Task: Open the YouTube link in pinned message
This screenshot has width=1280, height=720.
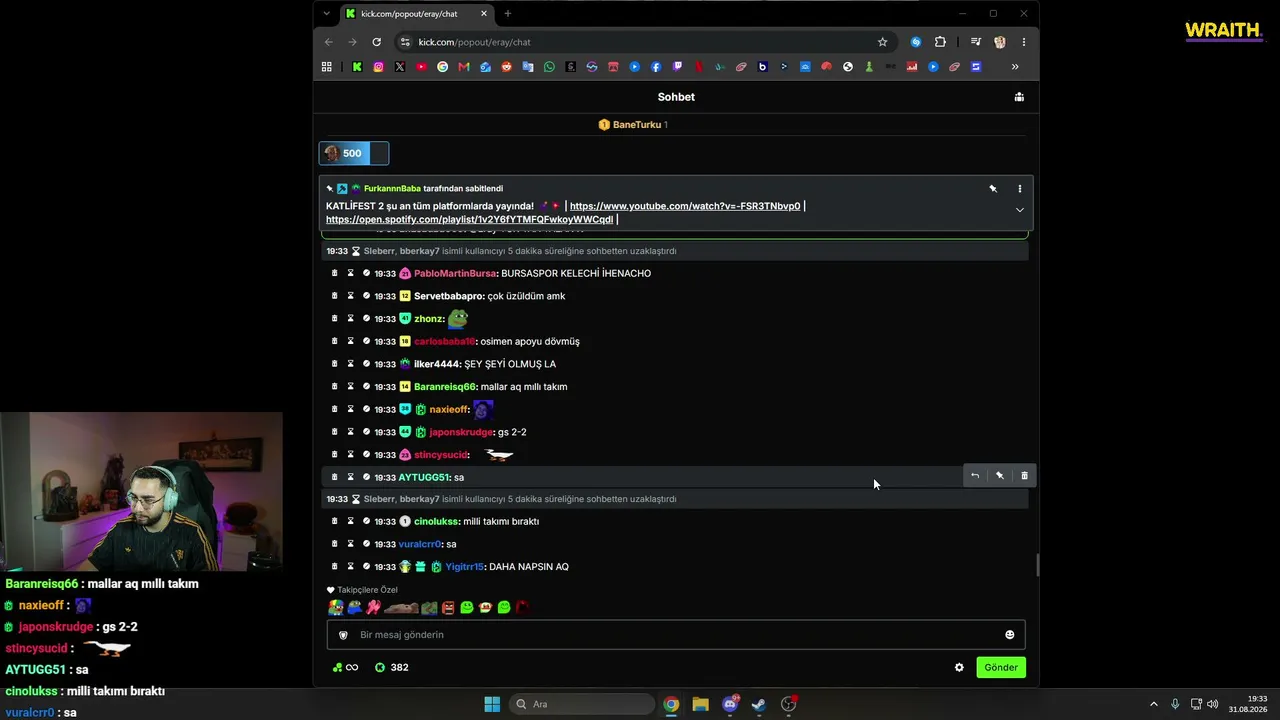Action: pyautogui.click(x=685, y=206)
